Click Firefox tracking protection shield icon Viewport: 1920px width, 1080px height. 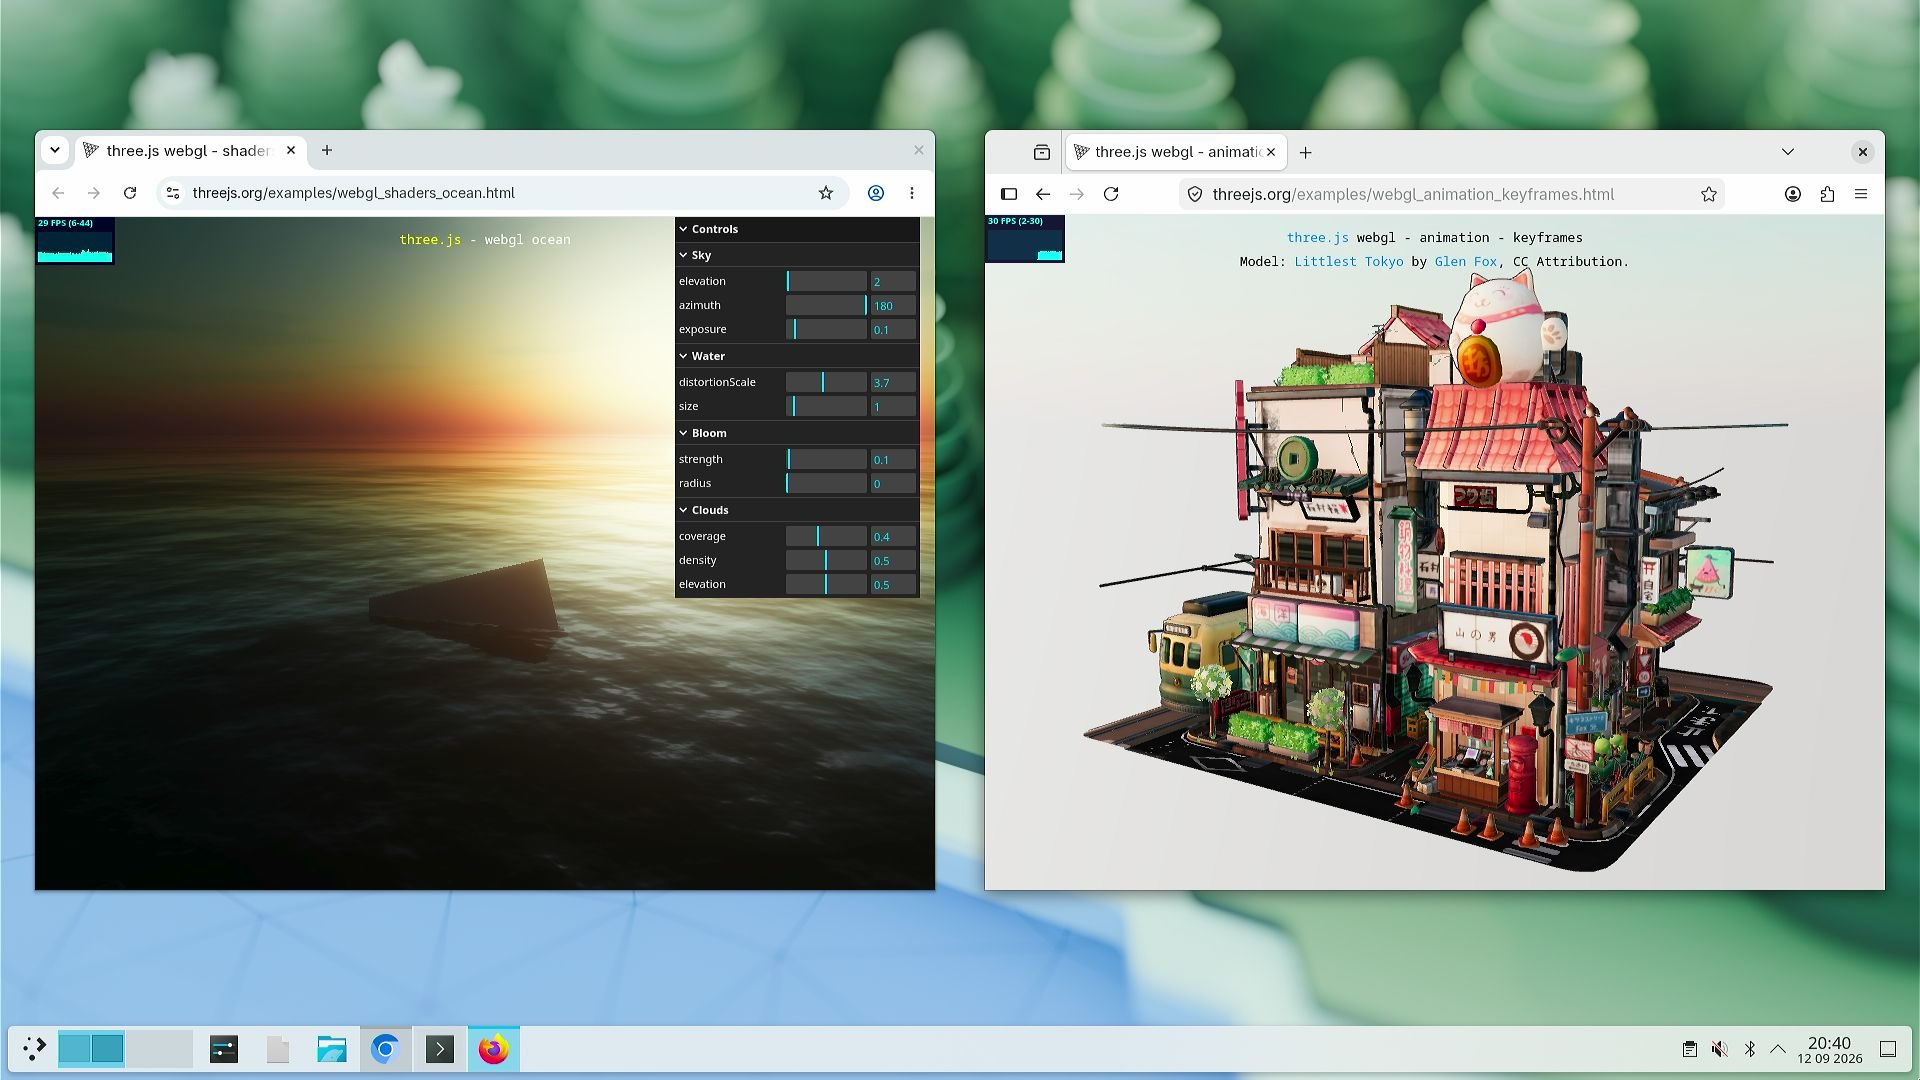pyautogui.click(x=1195, y=194)
